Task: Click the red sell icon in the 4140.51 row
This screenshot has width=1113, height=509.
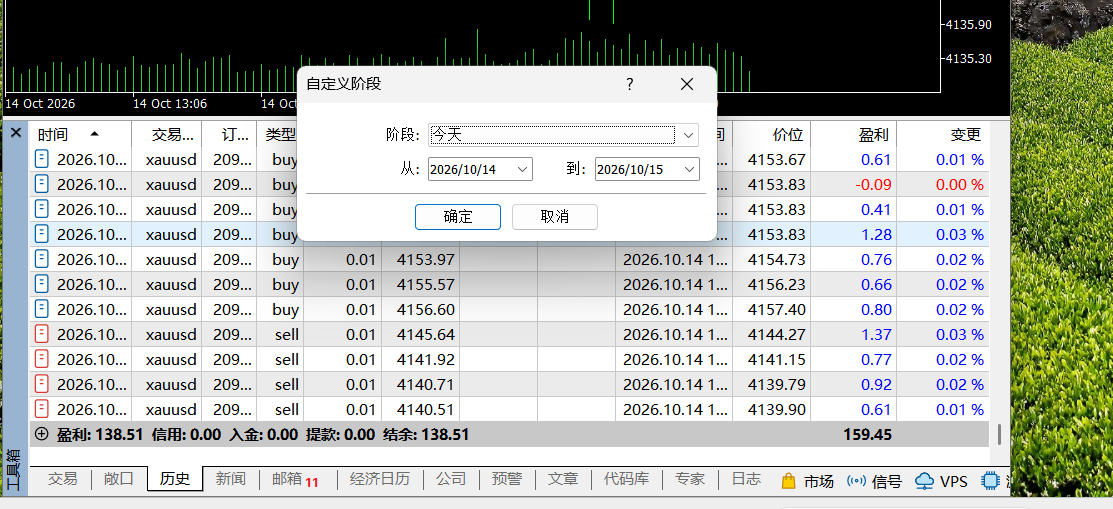Action: 42,410
